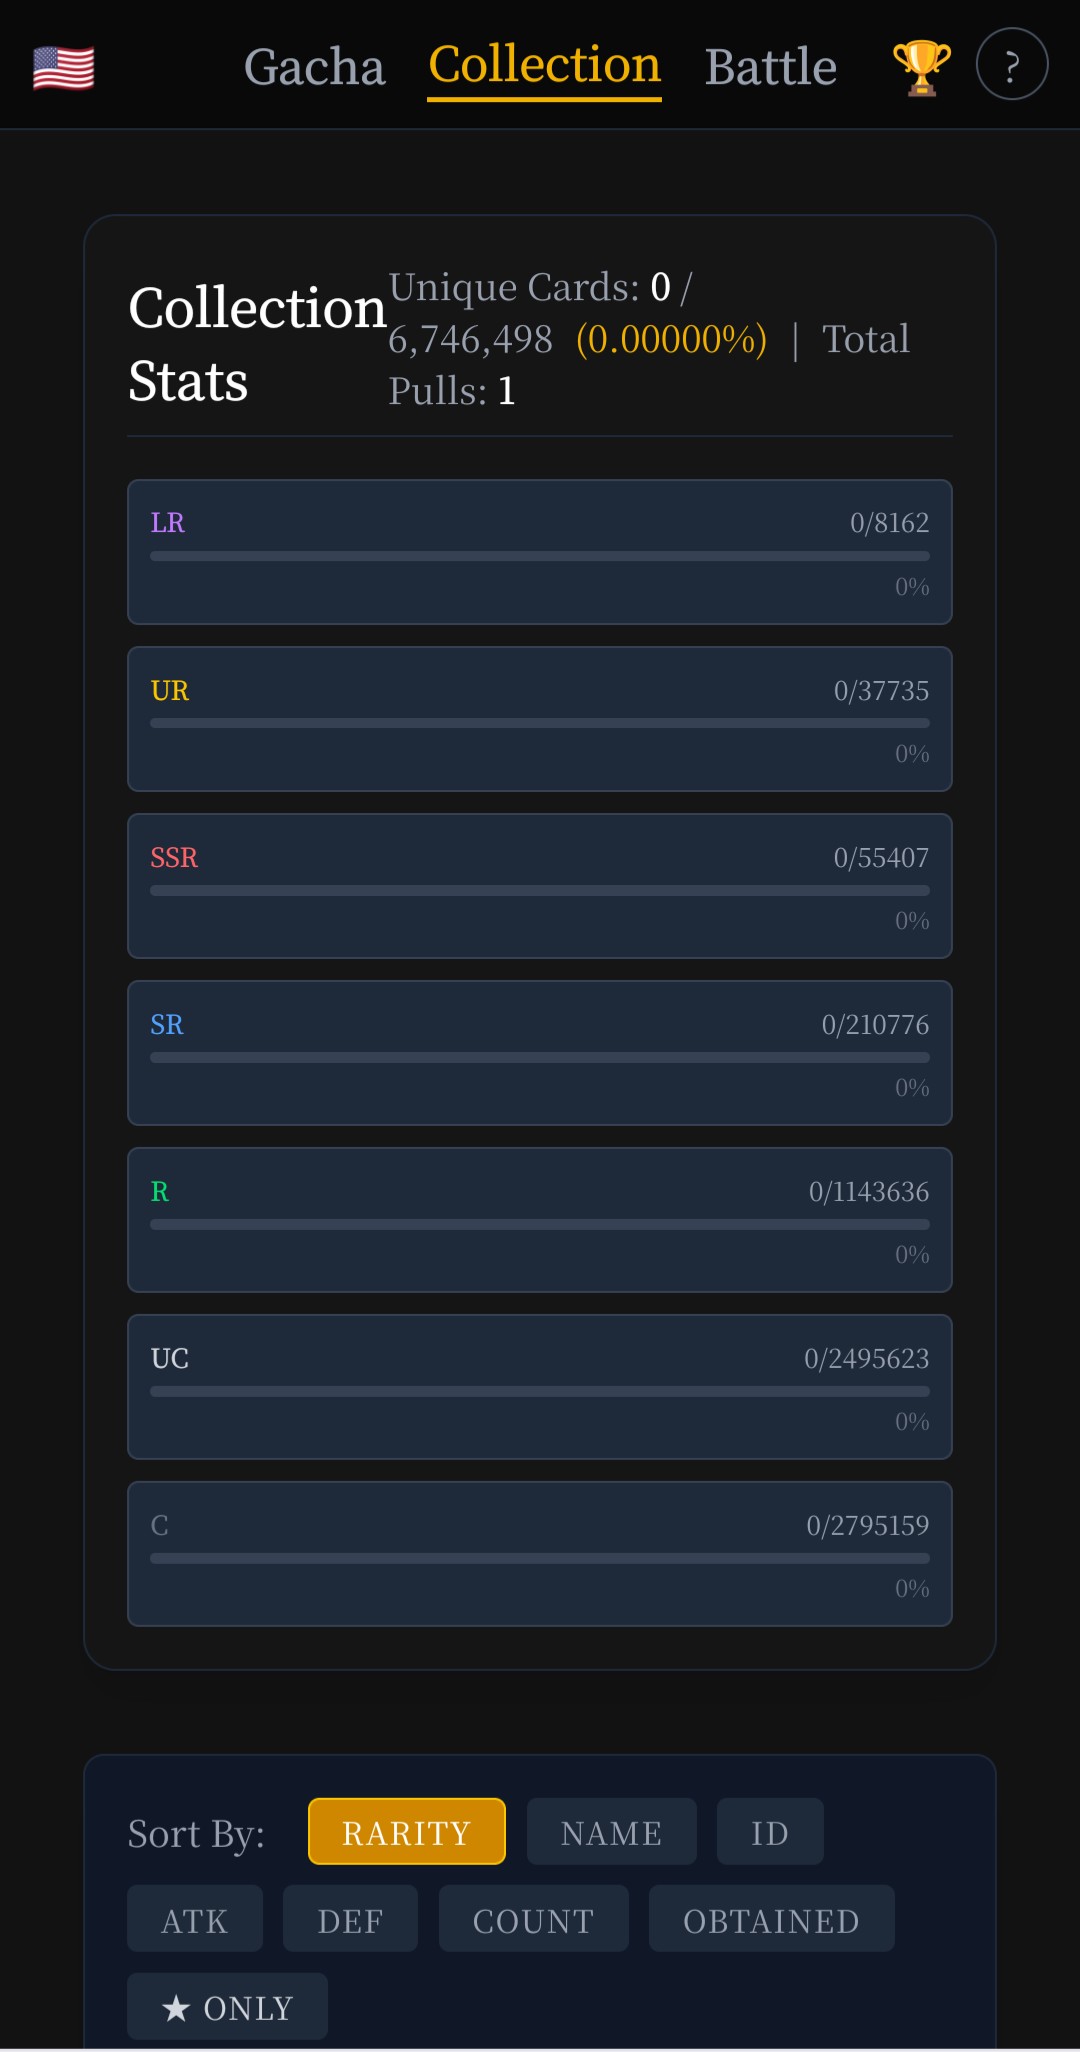Open the UR rarity stats card
Image resolution: width=1080 pixels, height=2052 pixels.
540,719
